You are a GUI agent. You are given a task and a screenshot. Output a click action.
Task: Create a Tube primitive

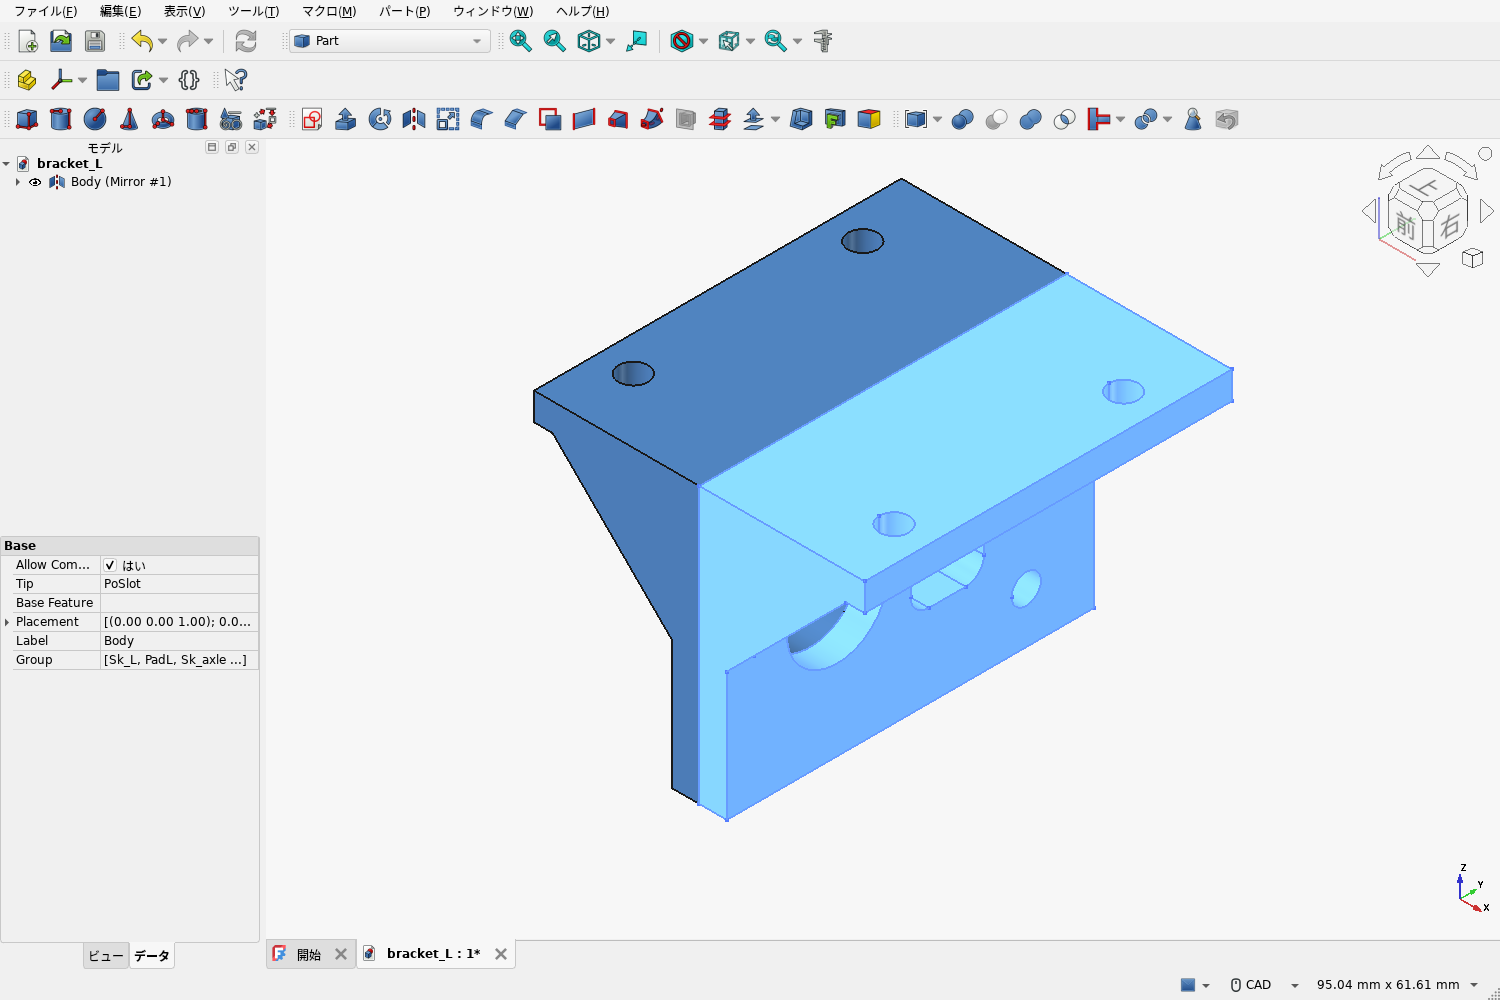197,120
